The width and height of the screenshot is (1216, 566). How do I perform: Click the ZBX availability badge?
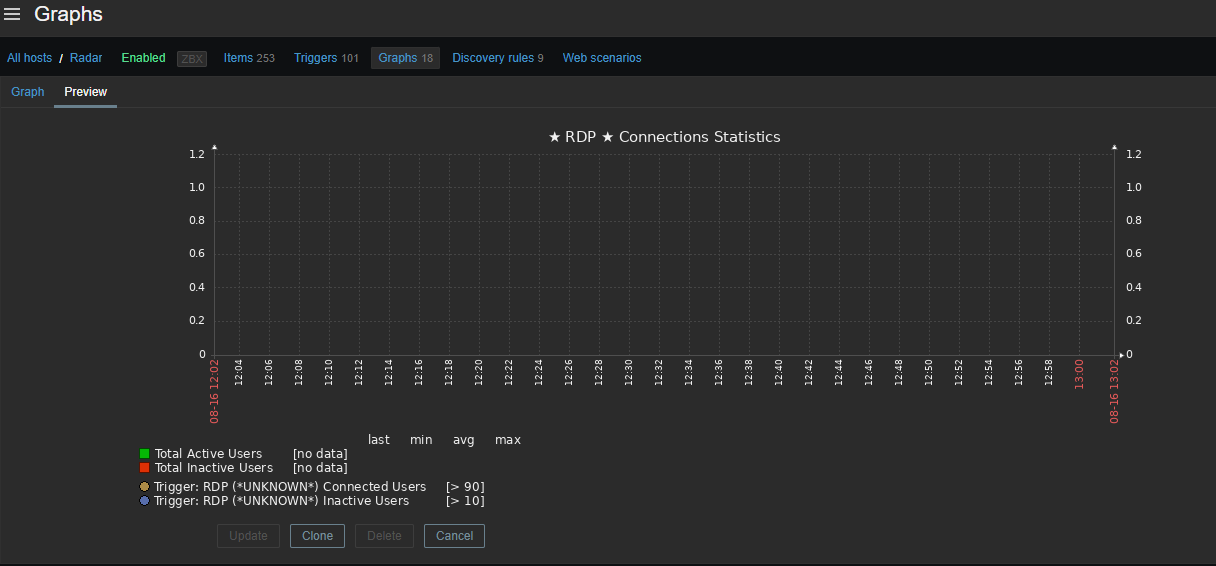191,59
